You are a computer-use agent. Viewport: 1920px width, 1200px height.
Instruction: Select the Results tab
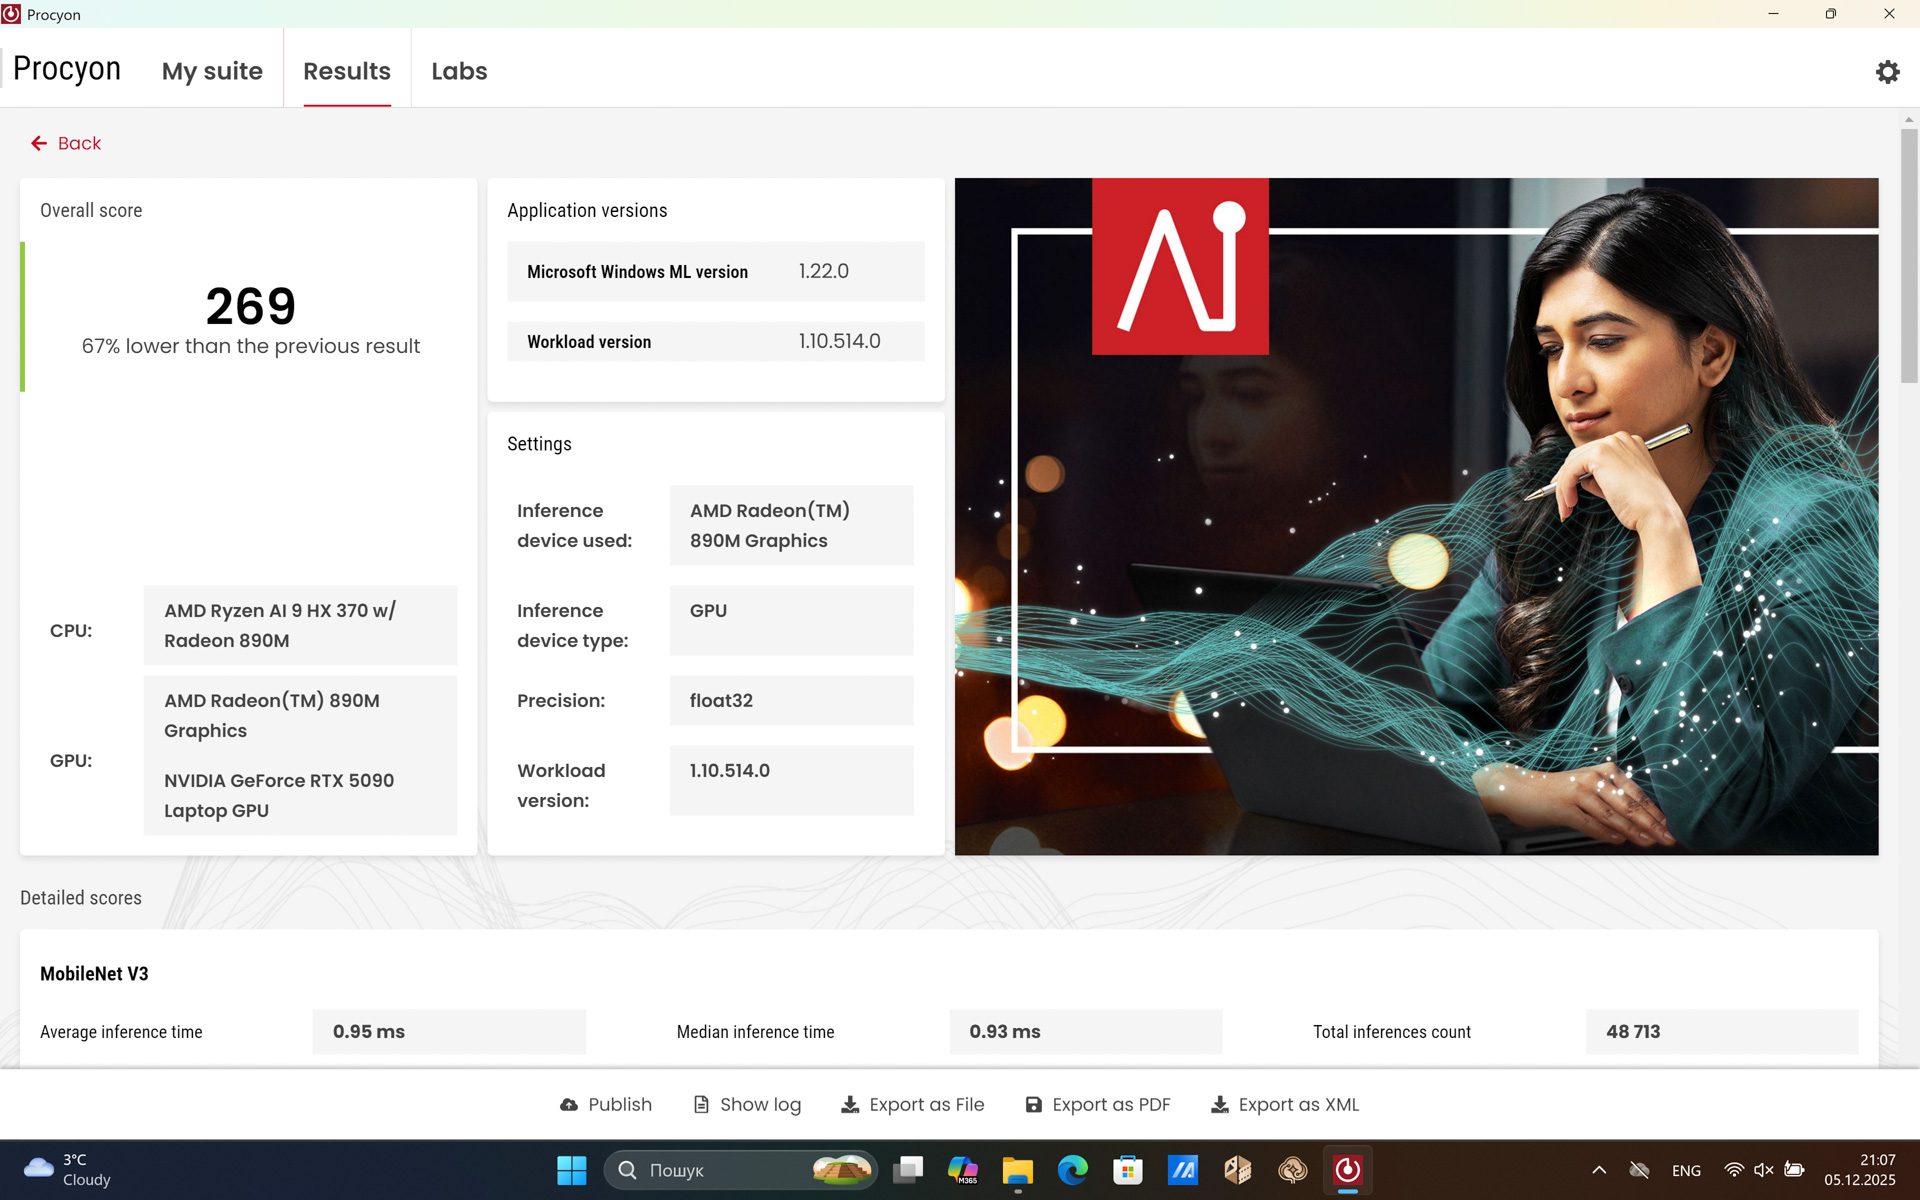(347, 71)
